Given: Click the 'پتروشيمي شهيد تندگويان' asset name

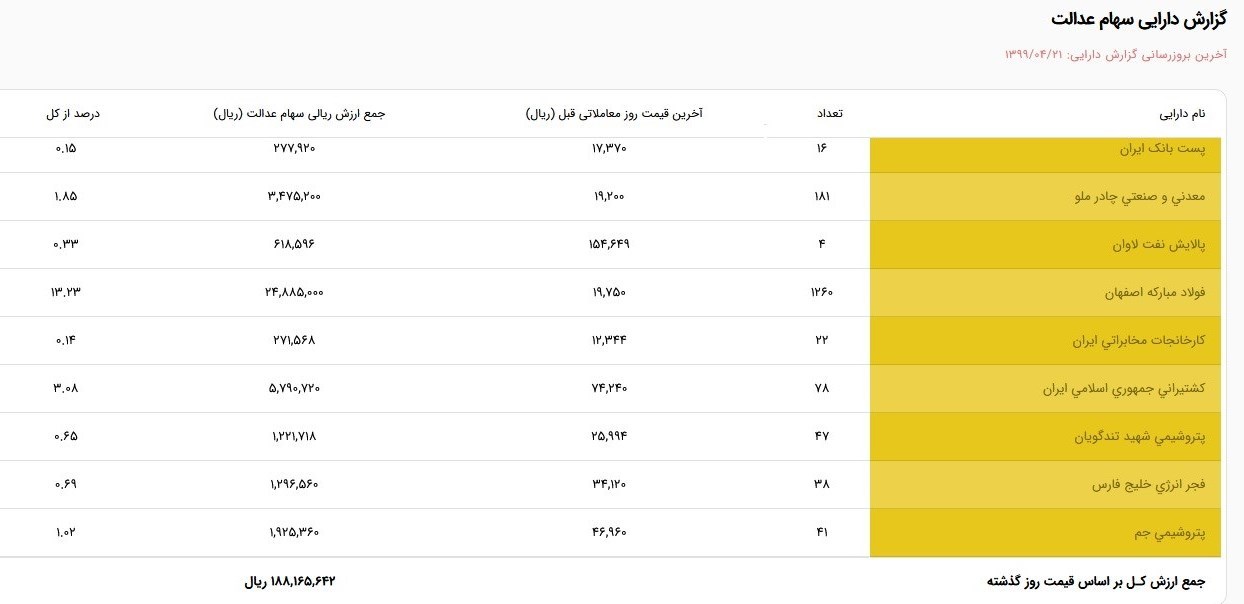Looking at the screenshot, I should pos(1140,437).
